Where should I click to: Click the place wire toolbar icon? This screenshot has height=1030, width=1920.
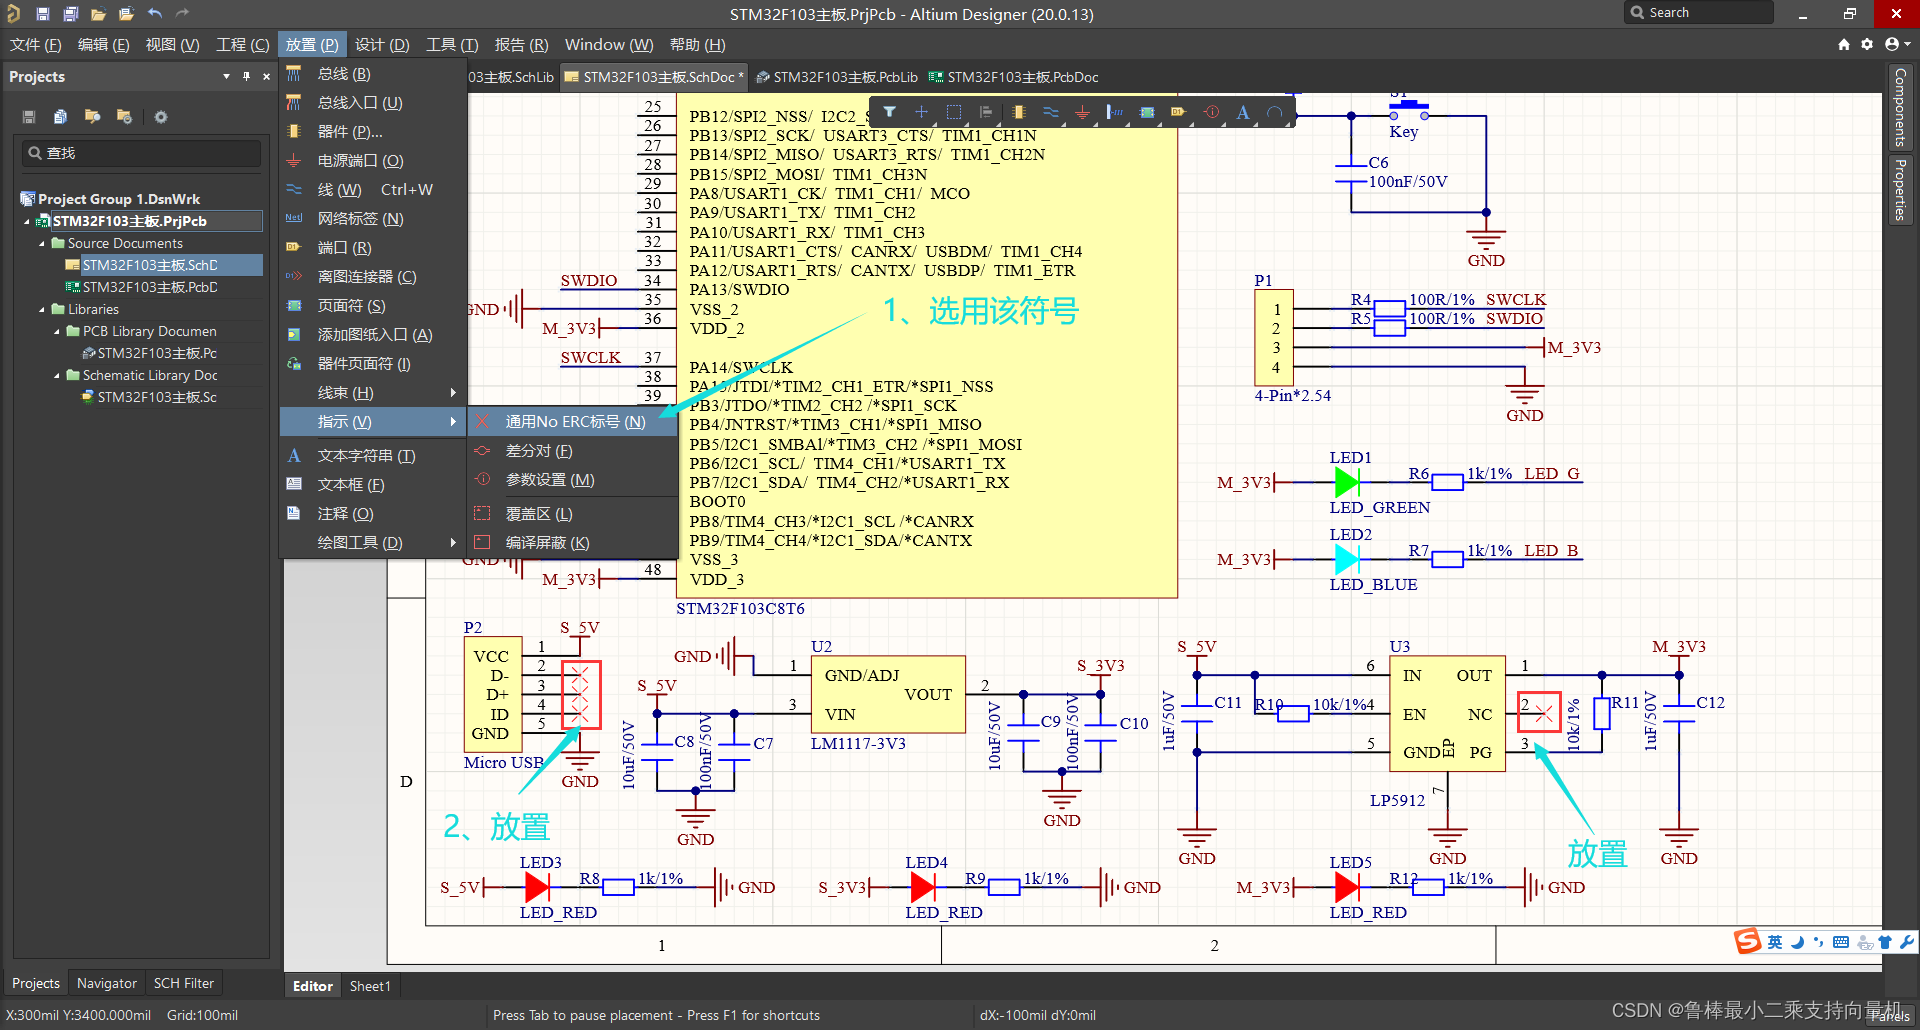(1050, 112)
